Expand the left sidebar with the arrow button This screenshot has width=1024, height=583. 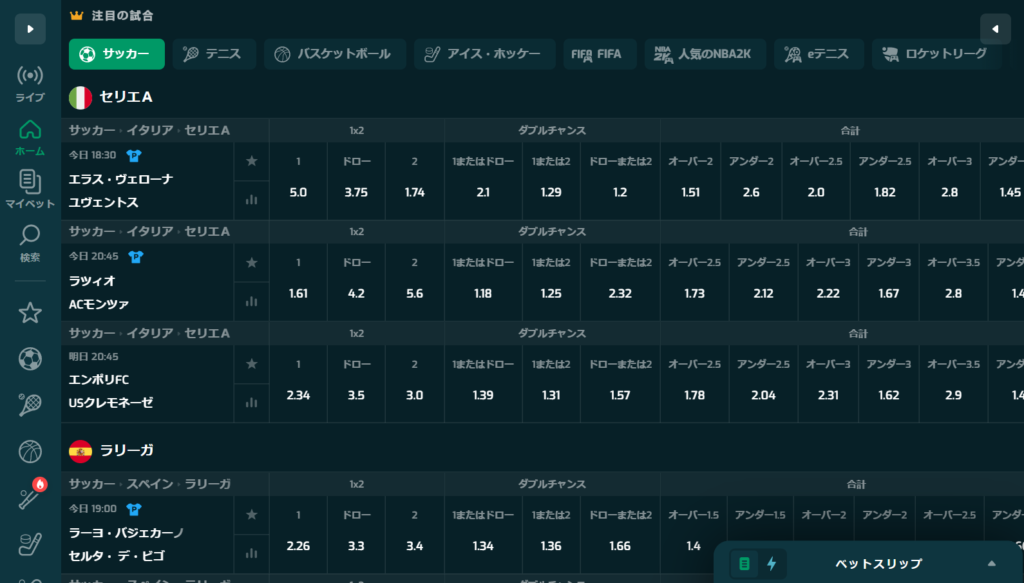point(30,29)
